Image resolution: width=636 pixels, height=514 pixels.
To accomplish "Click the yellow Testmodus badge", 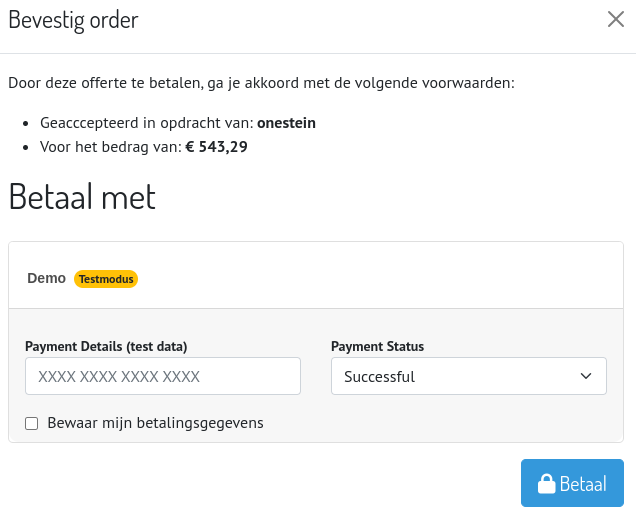I will (106, 279).
